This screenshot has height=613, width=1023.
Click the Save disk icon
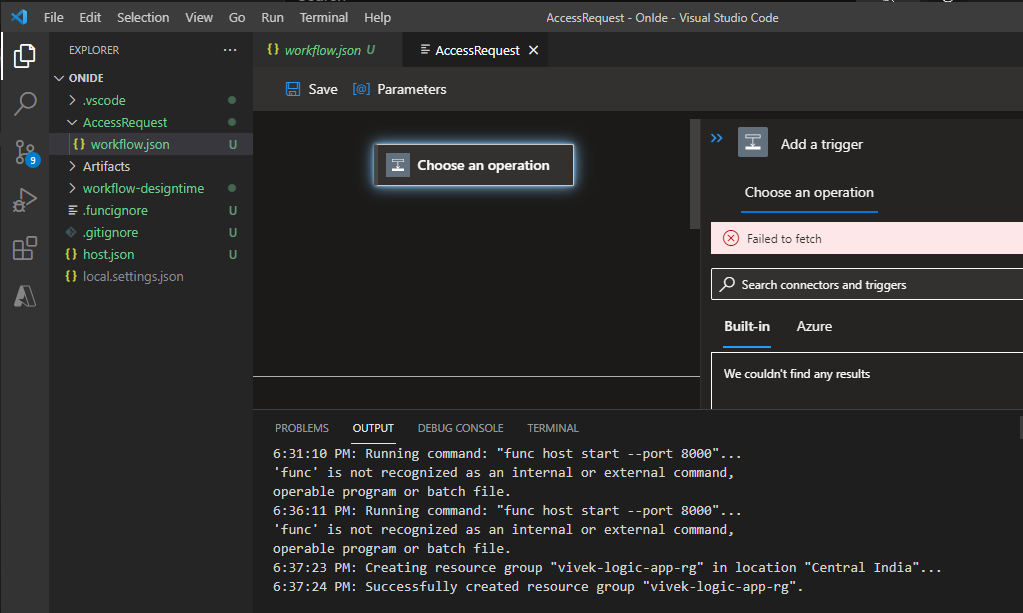(293, 89)
